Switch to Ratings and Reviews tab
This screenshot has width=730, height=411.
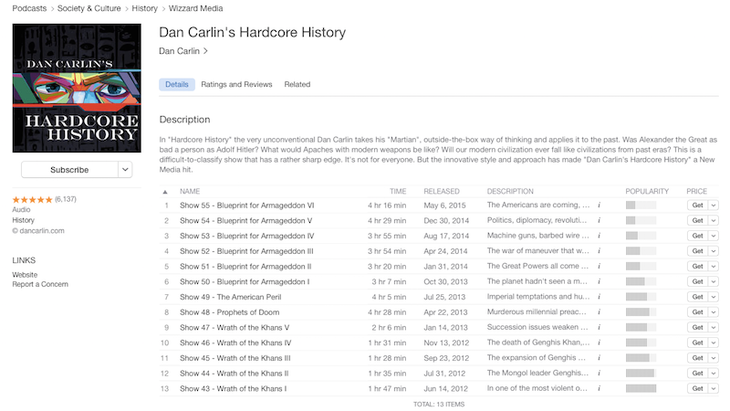[x=237, y=84]
